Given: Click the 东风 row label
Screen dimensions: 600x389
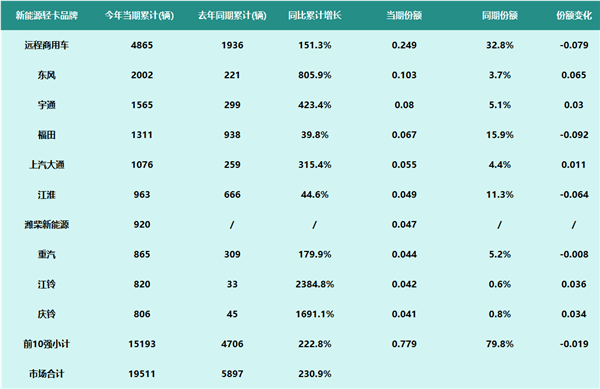Looking at the screenshot, I should (x=47, y=75).
